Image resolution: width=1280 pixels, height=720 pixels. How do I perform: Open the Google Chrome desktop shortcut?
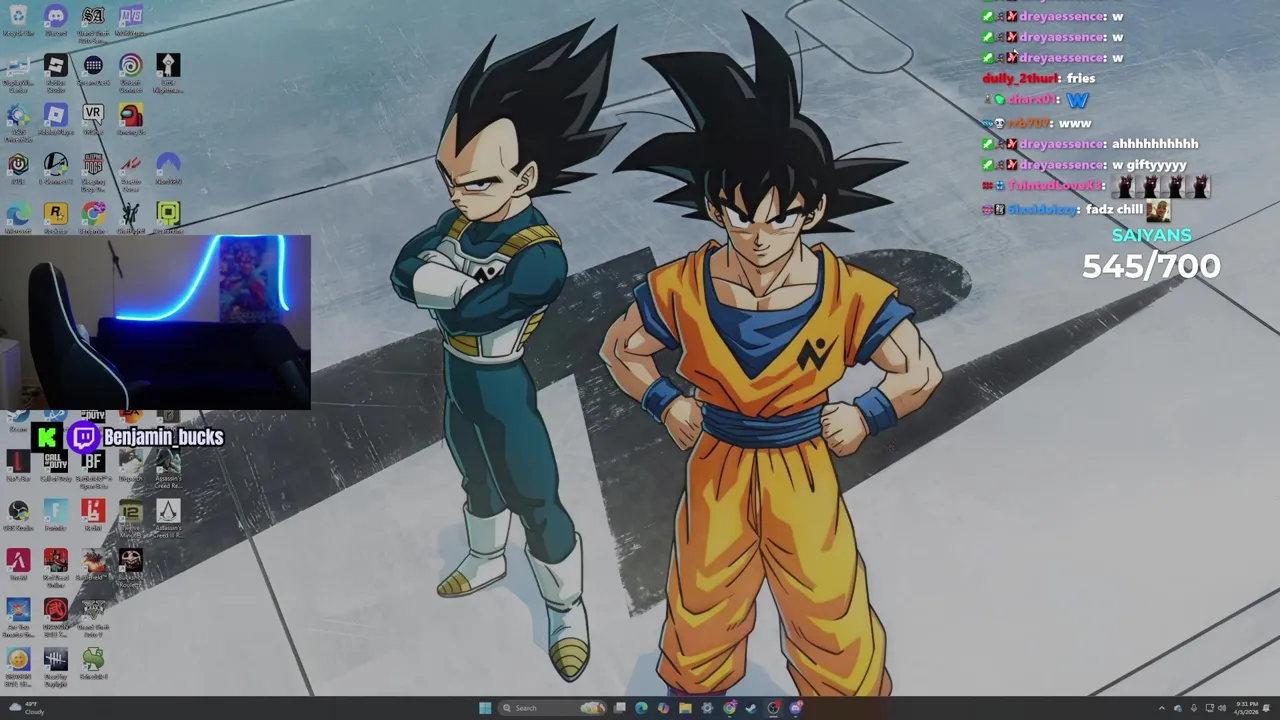pyautogui.click(x=93, y=218)
